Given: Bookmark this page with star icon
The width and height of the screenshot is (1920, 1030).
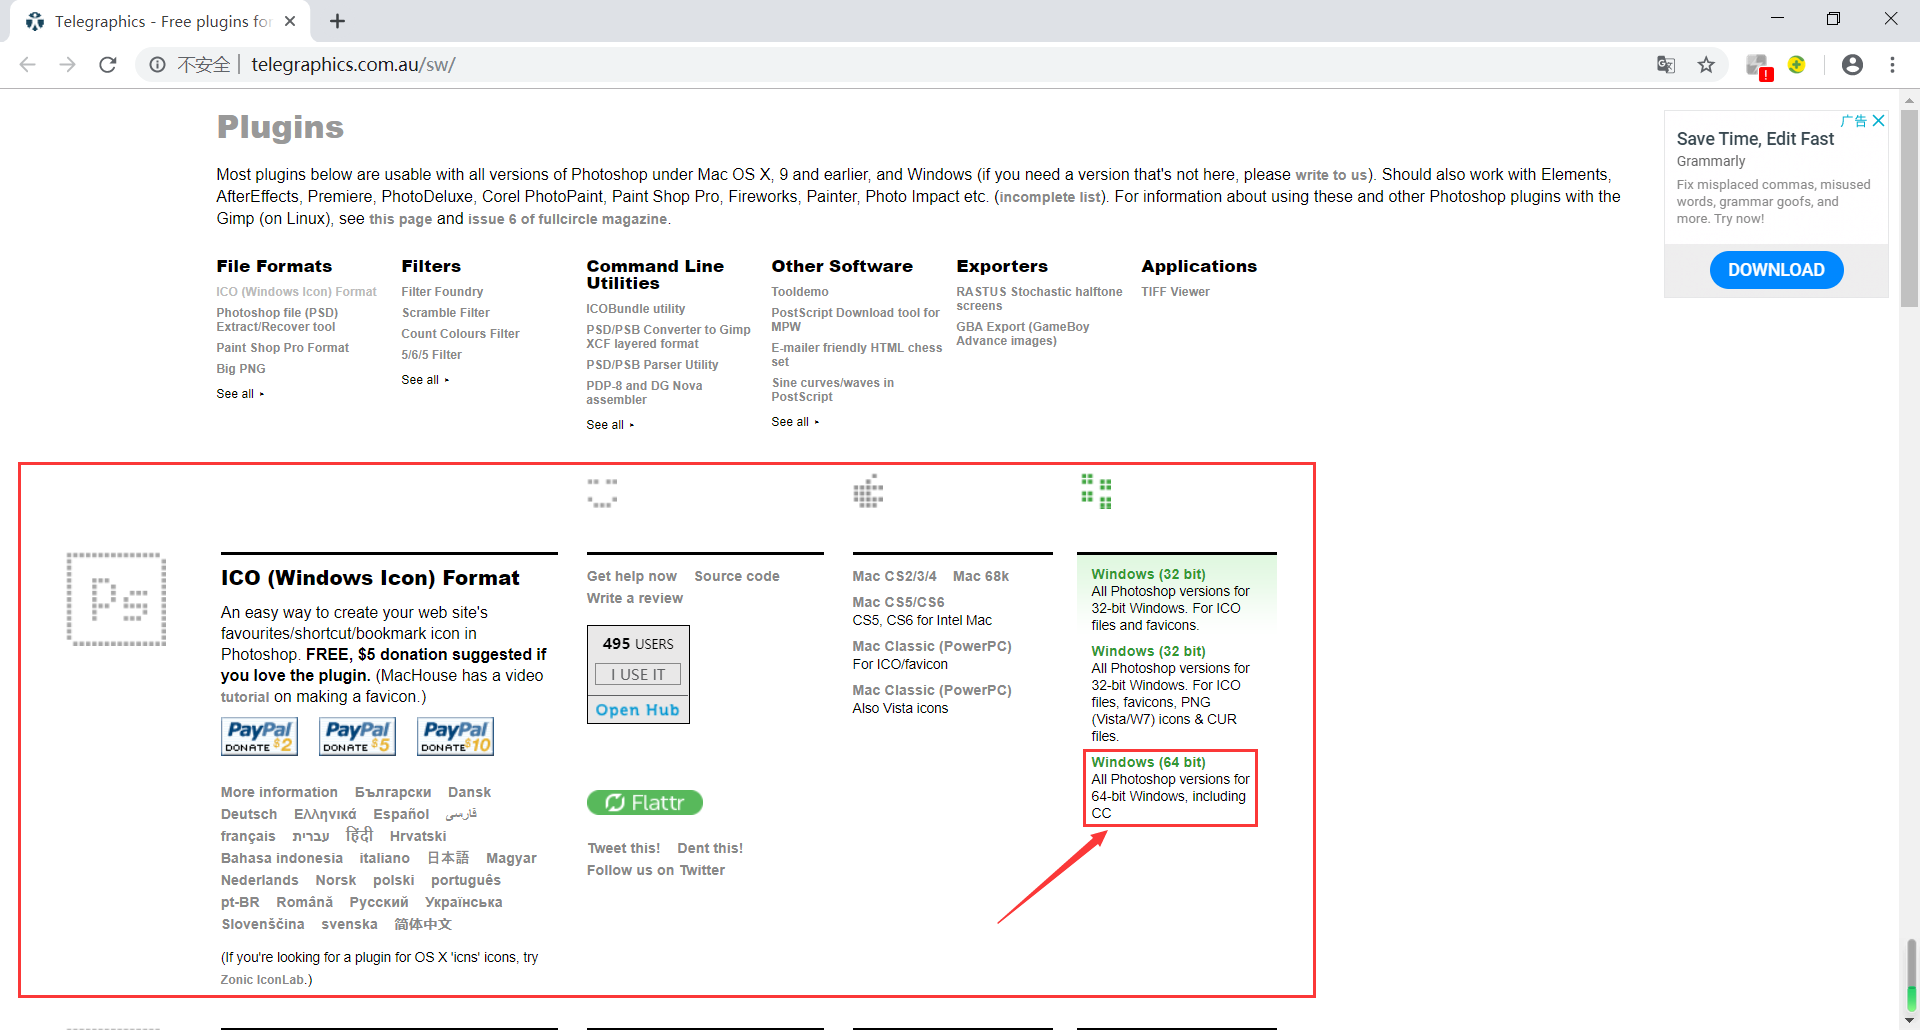Looking at the screenshot, I should pos(1706,65).
